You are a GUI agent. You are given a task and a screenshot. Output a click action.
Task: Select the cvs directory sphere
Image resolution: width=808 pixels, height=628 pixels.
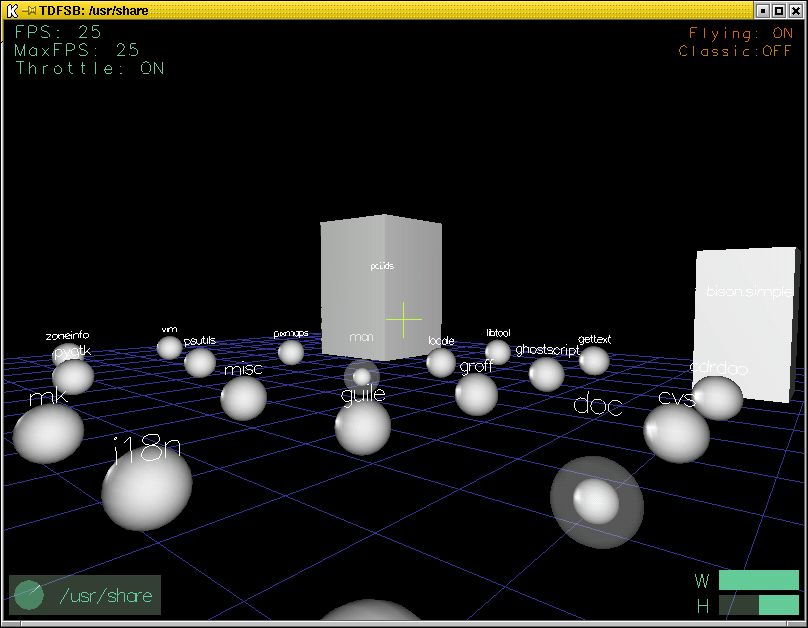[x=676, y=433]
